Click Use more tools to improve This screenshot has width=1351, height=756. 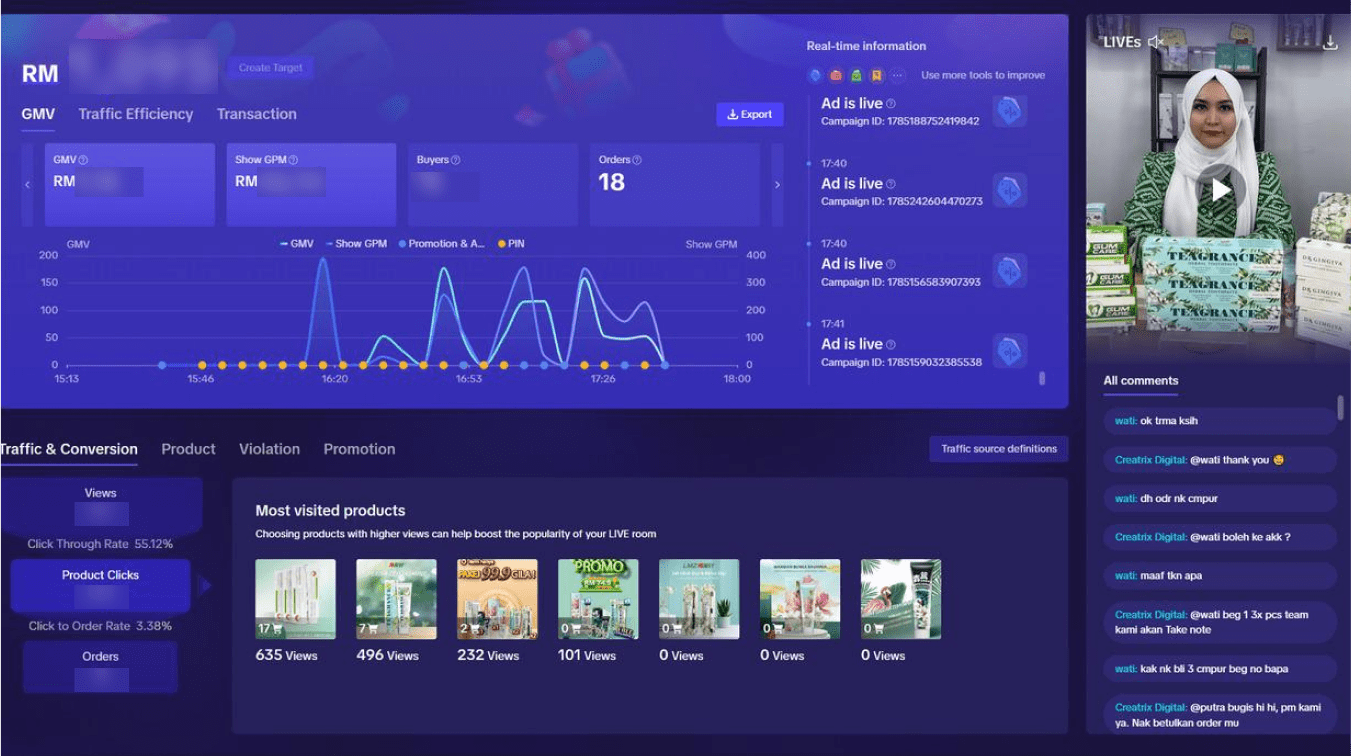983,75
